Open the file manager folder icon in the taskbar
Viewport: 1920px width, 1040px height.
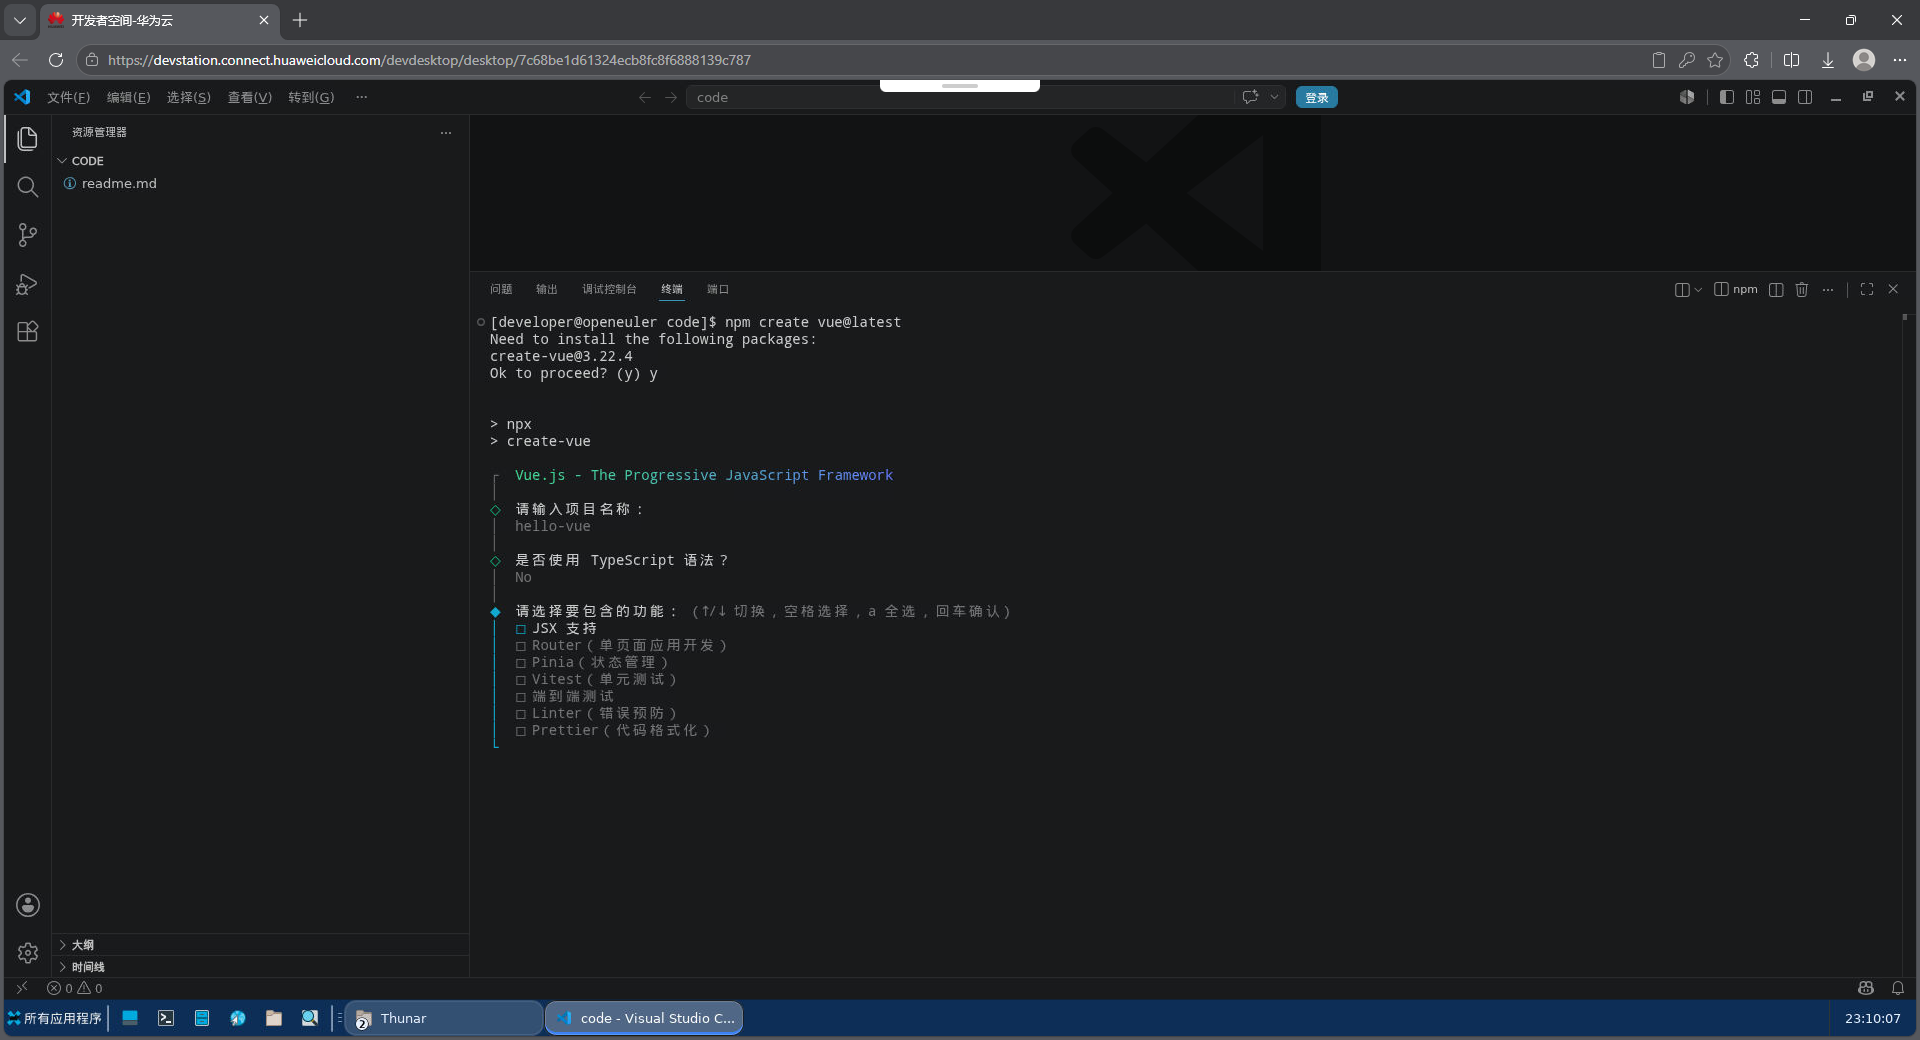click(274, 1018)
